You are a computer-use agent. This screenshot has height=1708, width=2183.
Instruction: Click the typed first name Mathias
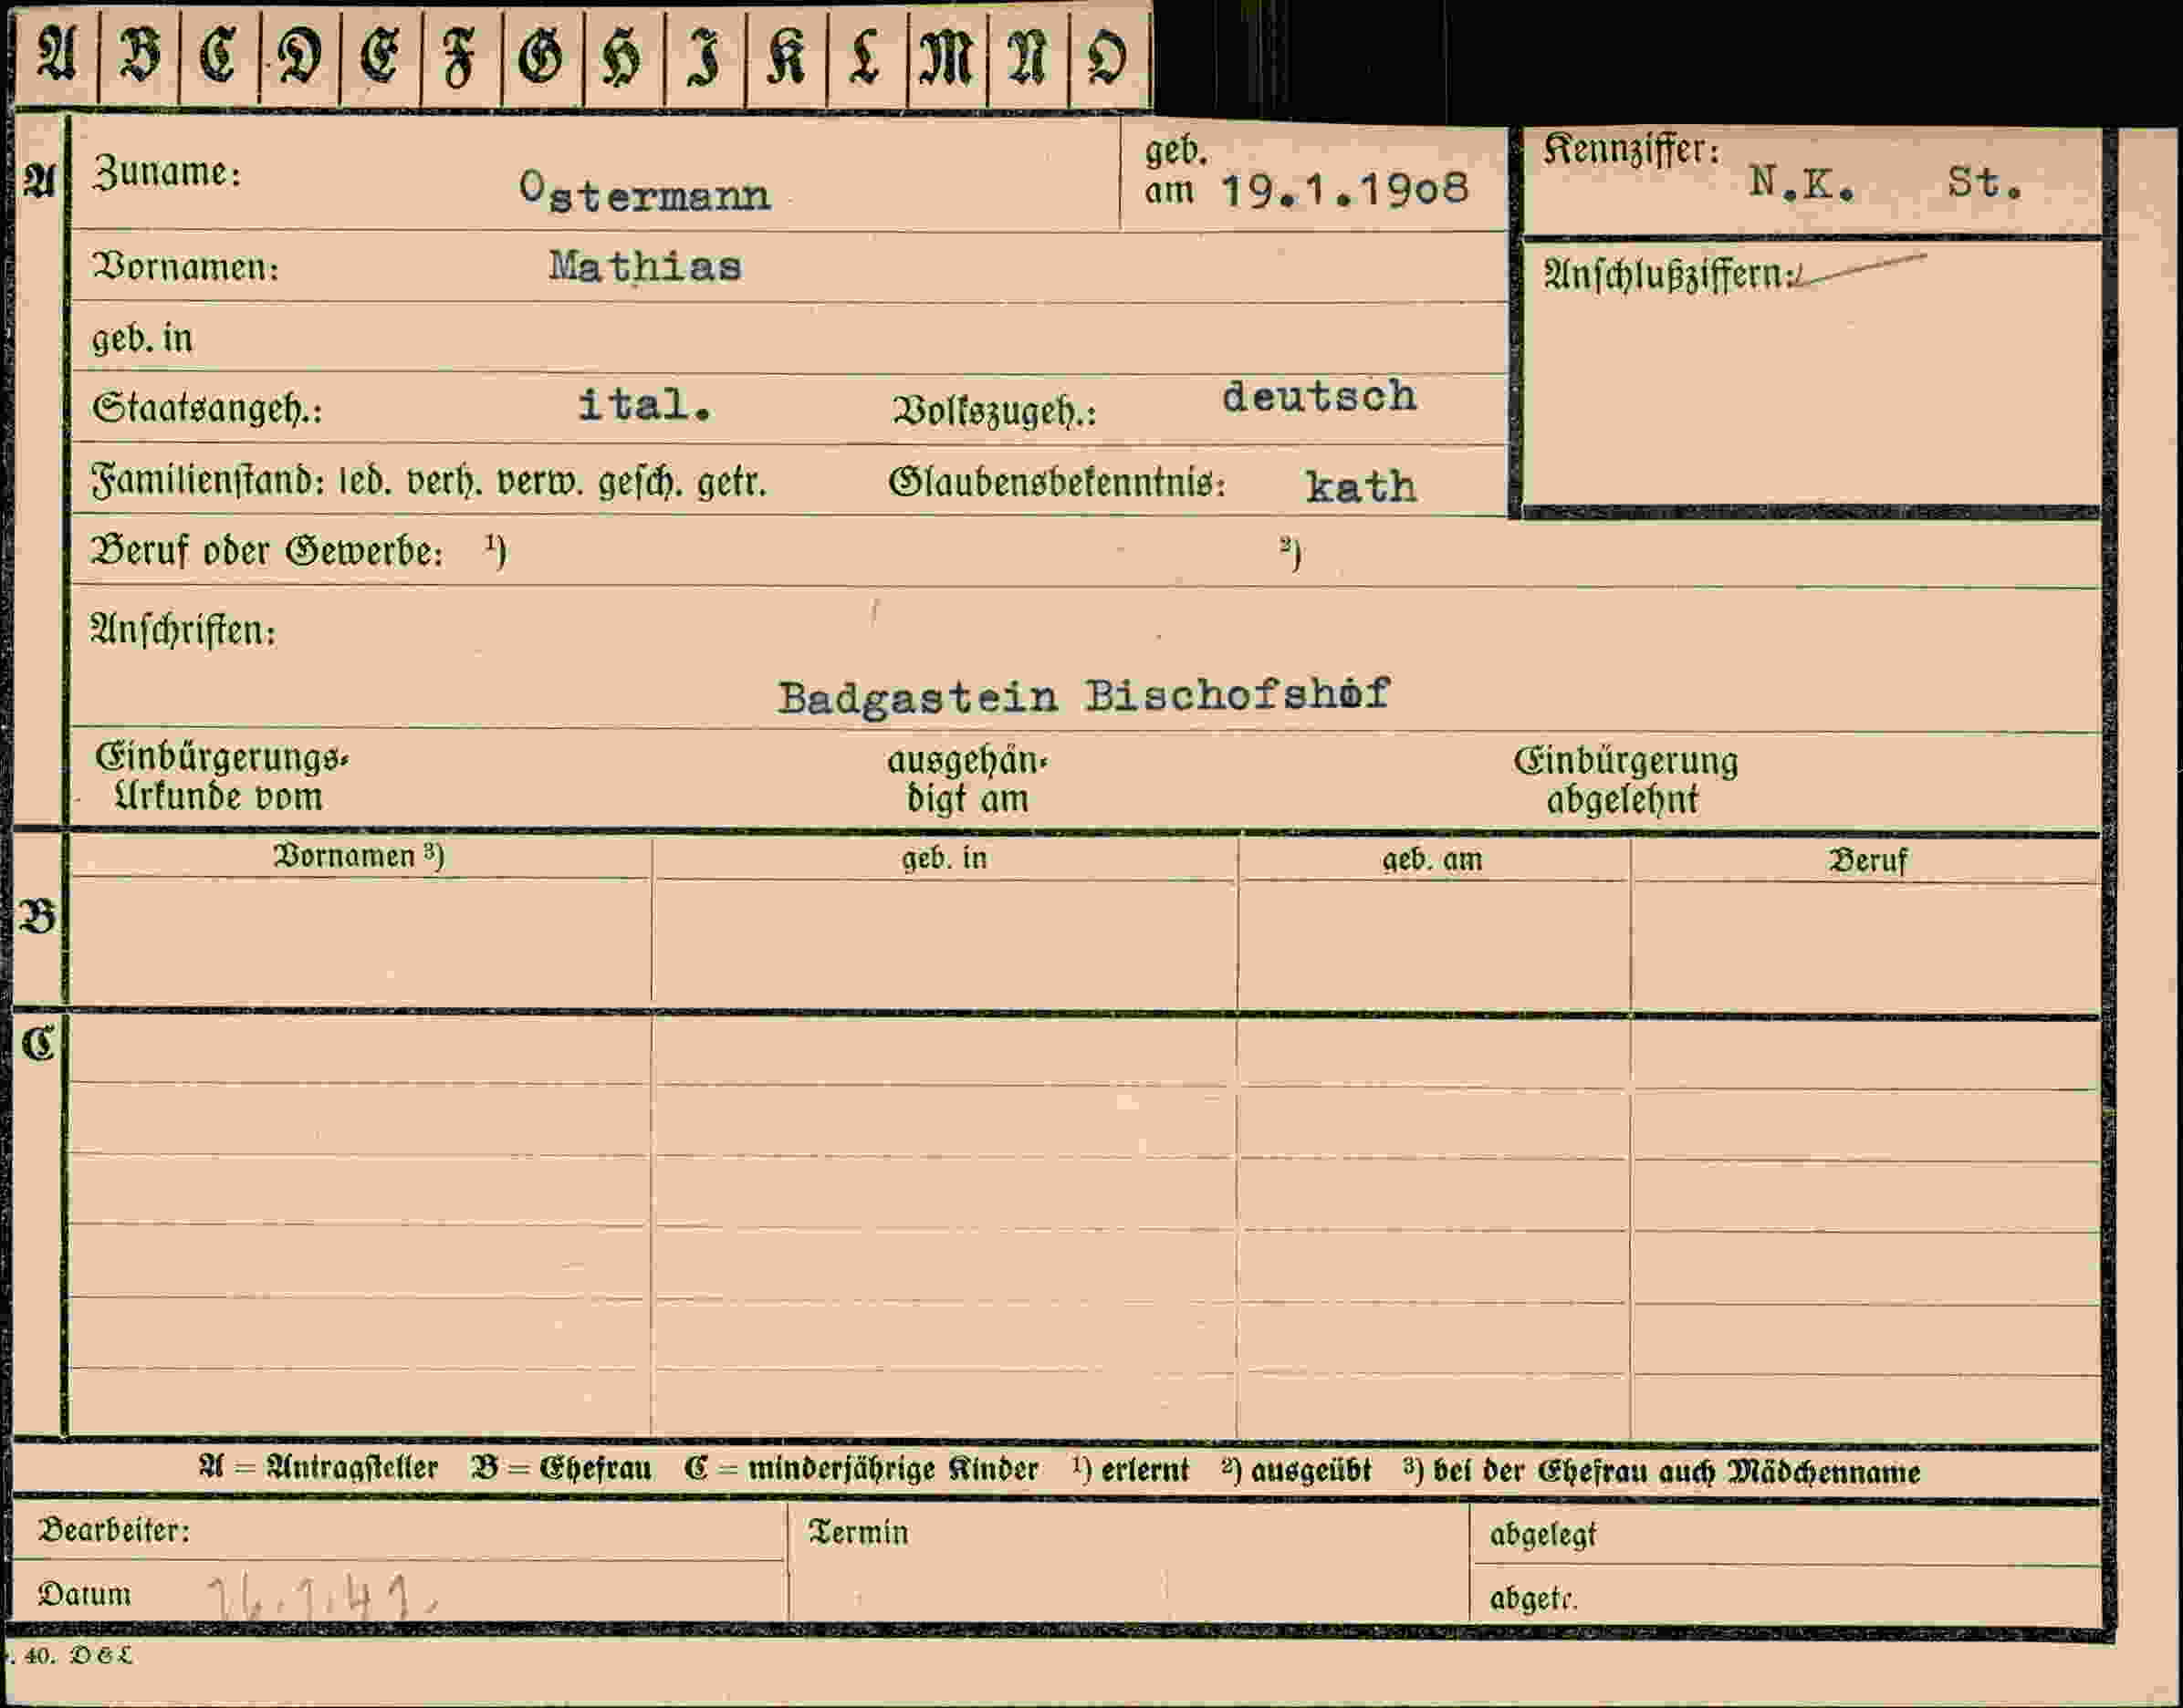(646, 267)
